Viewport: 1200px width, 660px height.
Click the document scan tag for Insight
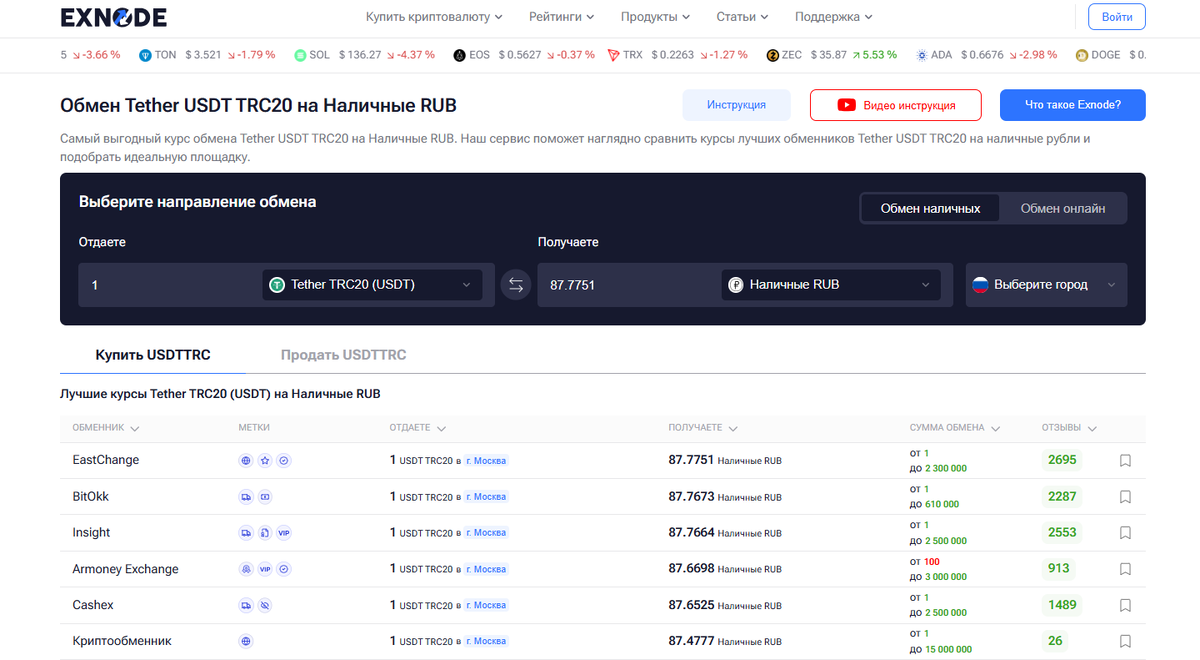[x=265, y=533]
